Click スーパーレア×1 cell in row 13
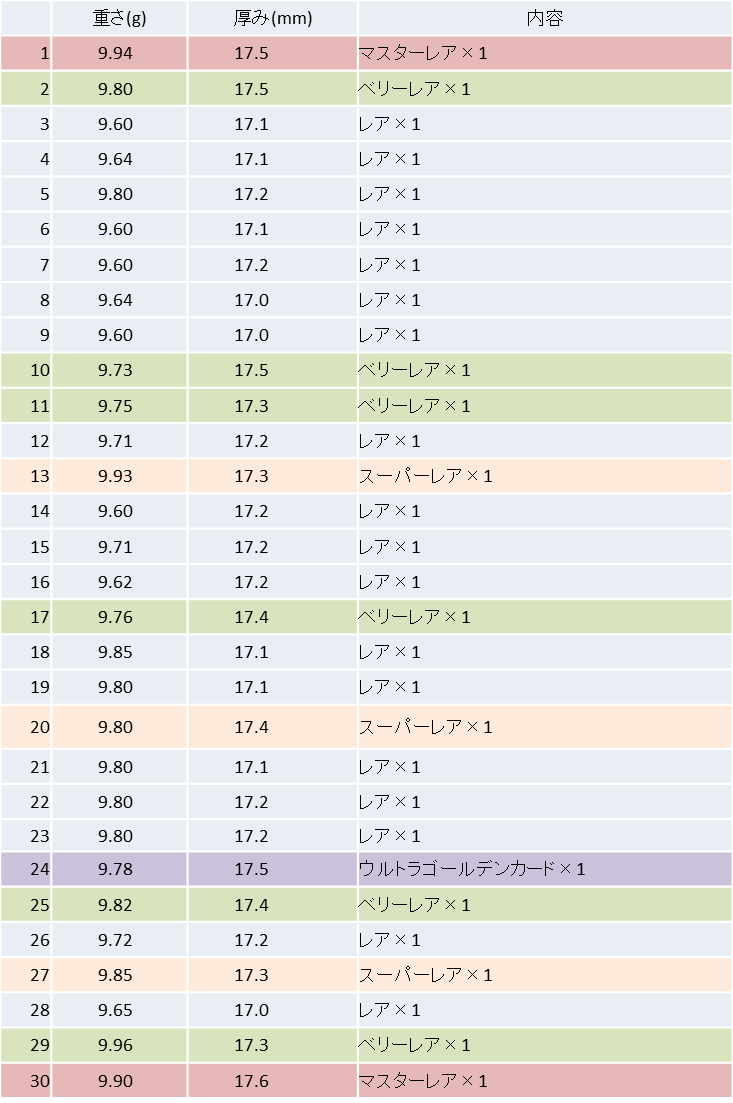Viewport: 733px width, 1103px height. pos(544,476)
